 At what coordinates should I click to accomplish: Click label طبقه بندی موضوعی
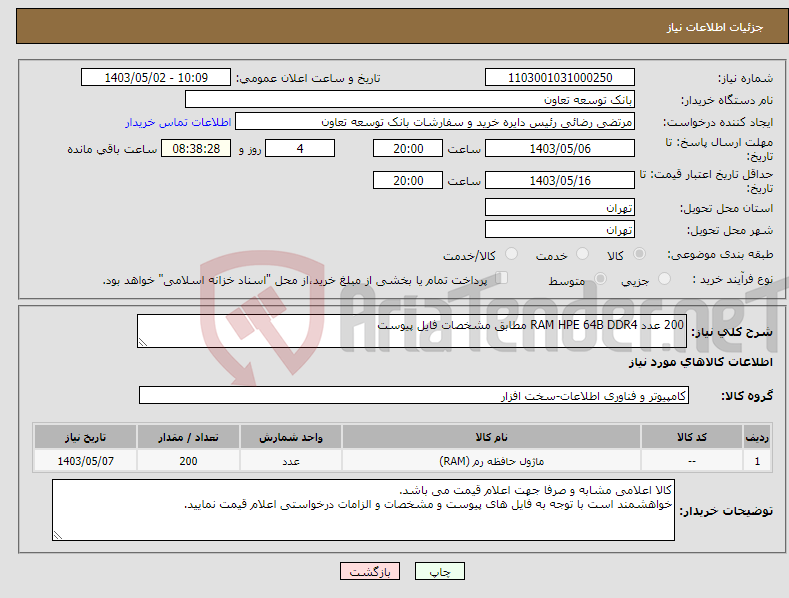click(720, 254)
